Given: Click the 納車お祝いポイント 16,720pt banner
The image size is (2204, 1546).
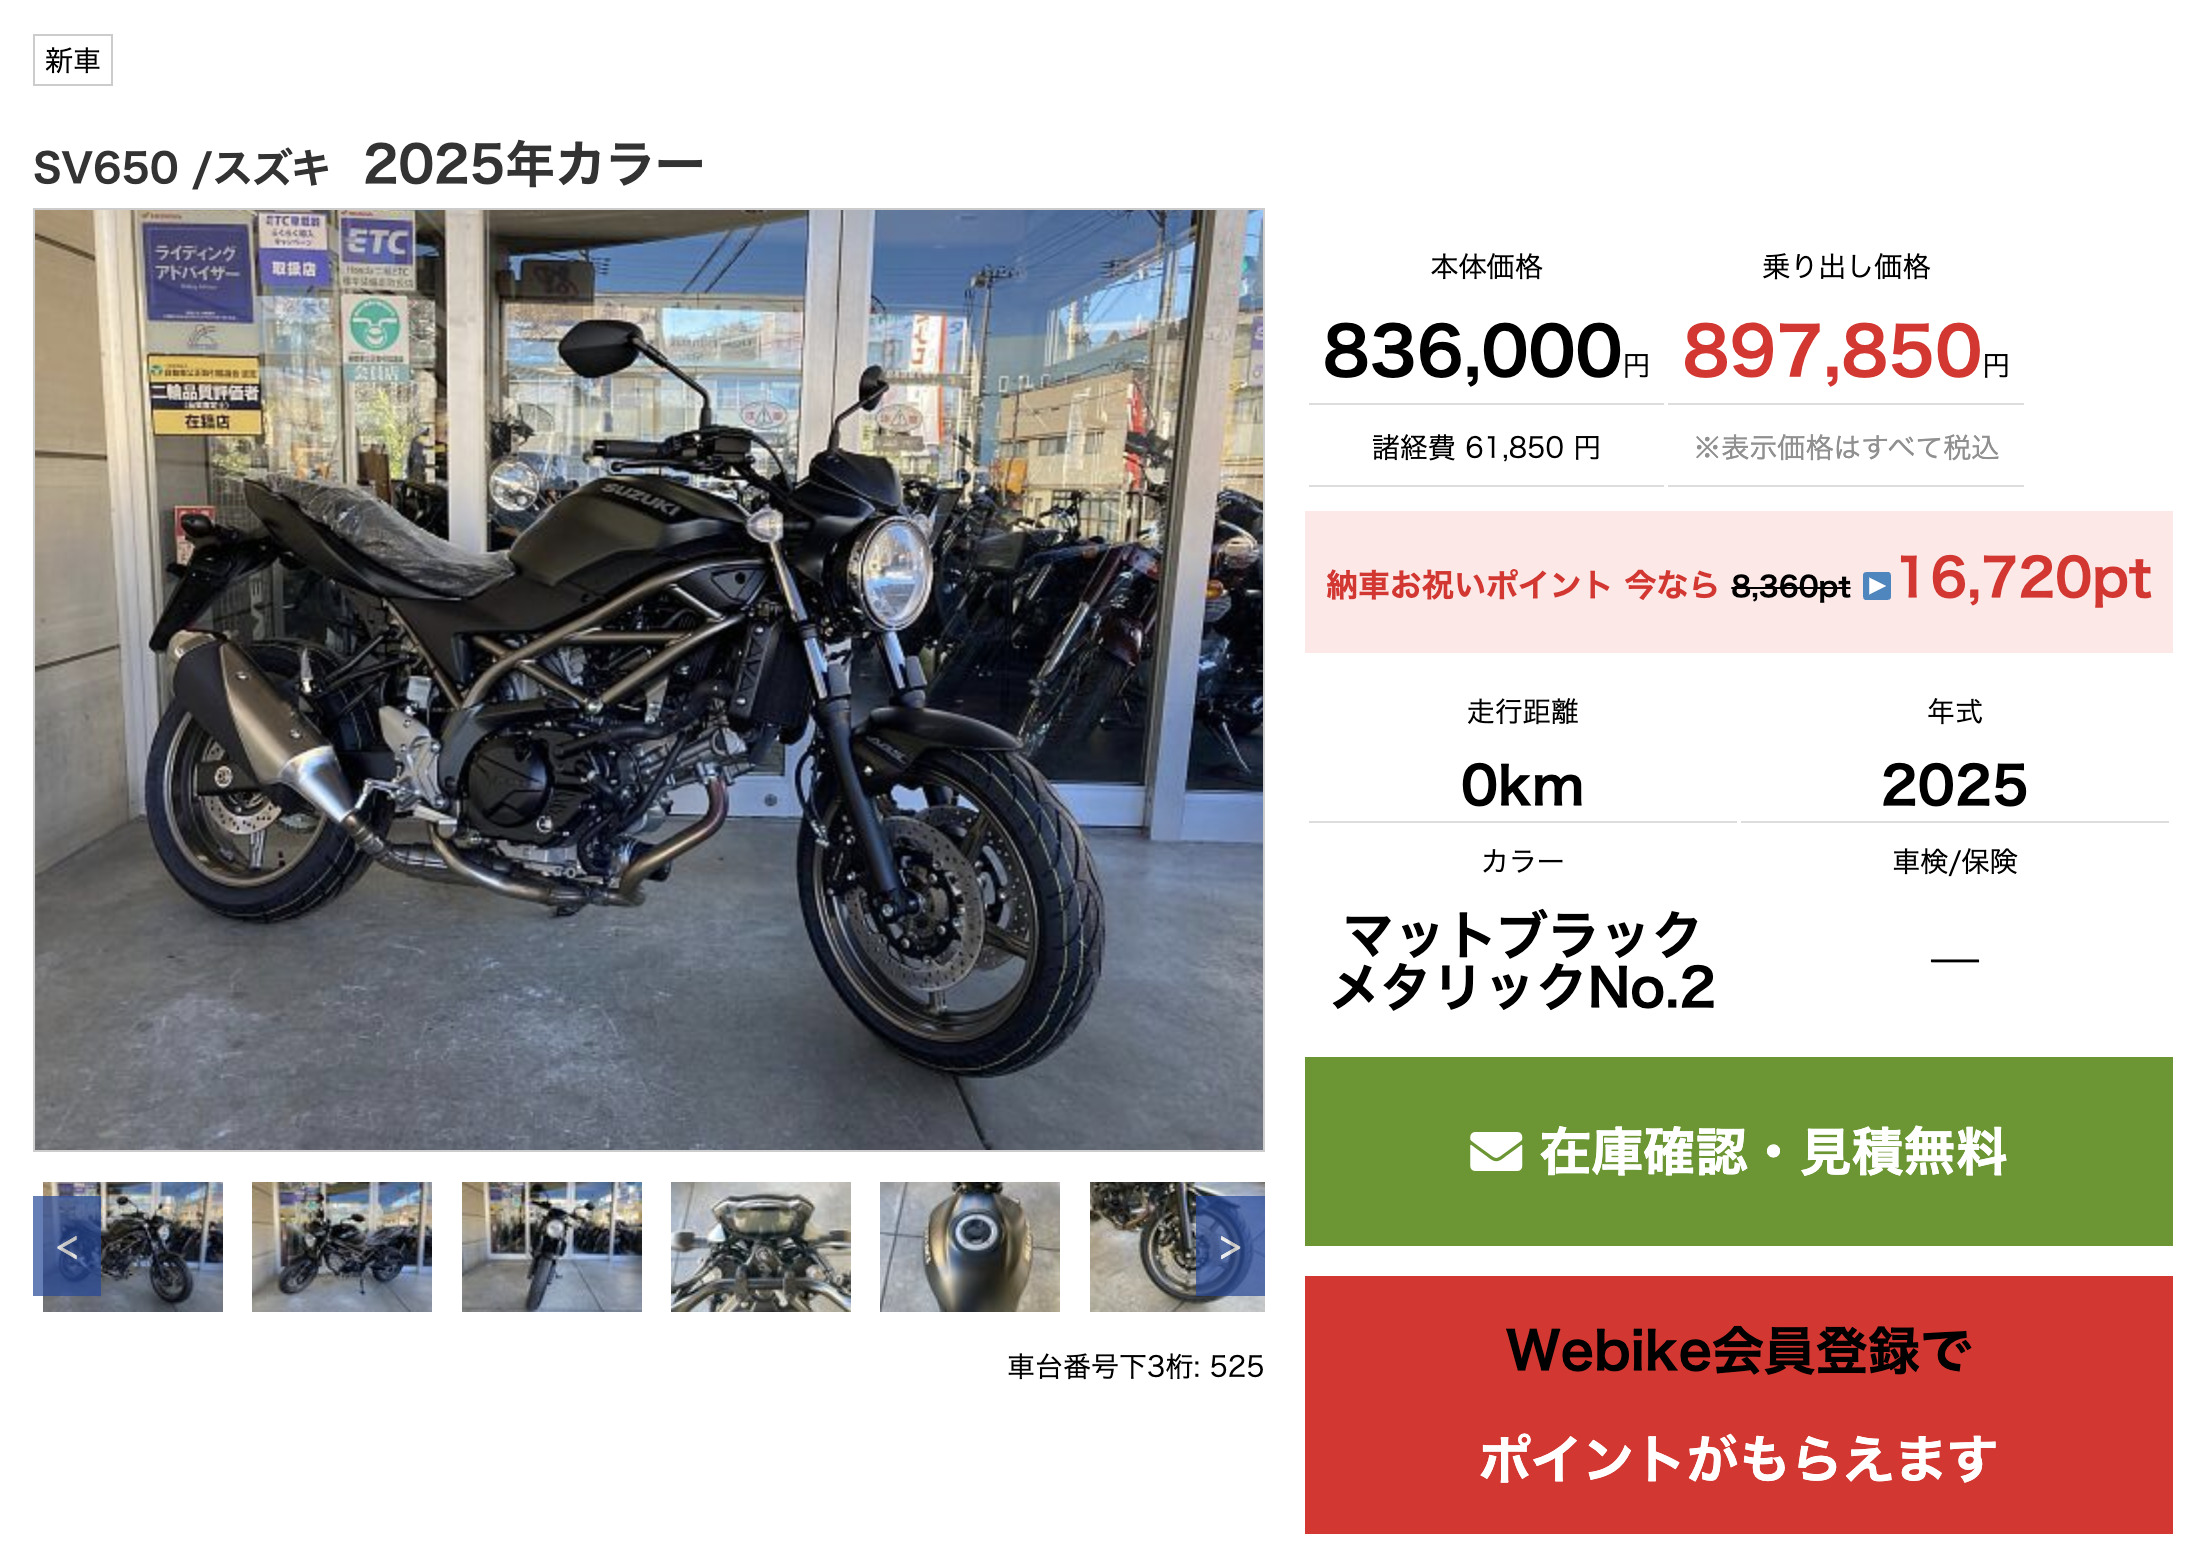Looking at the screenshot, I should point(1738,582).
